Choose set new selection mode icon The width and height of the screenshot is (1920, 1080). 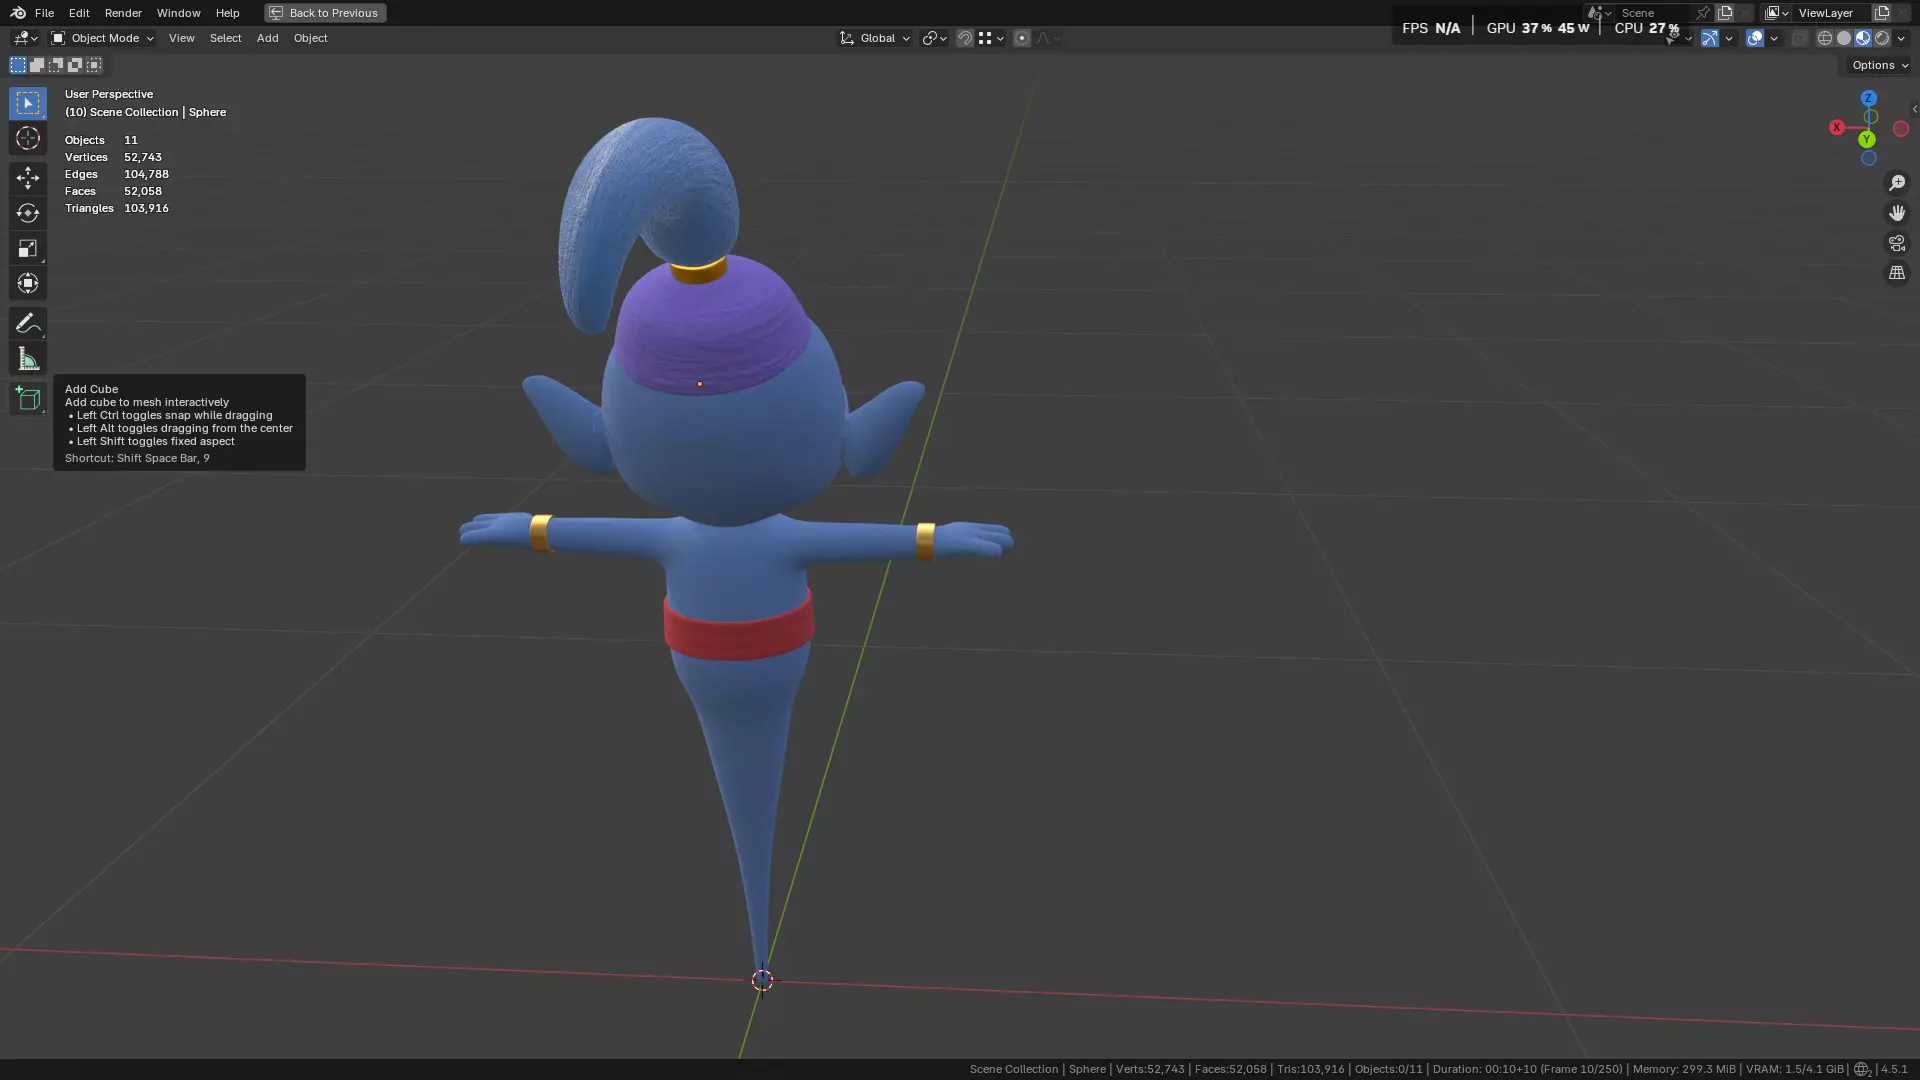point(18,65)
